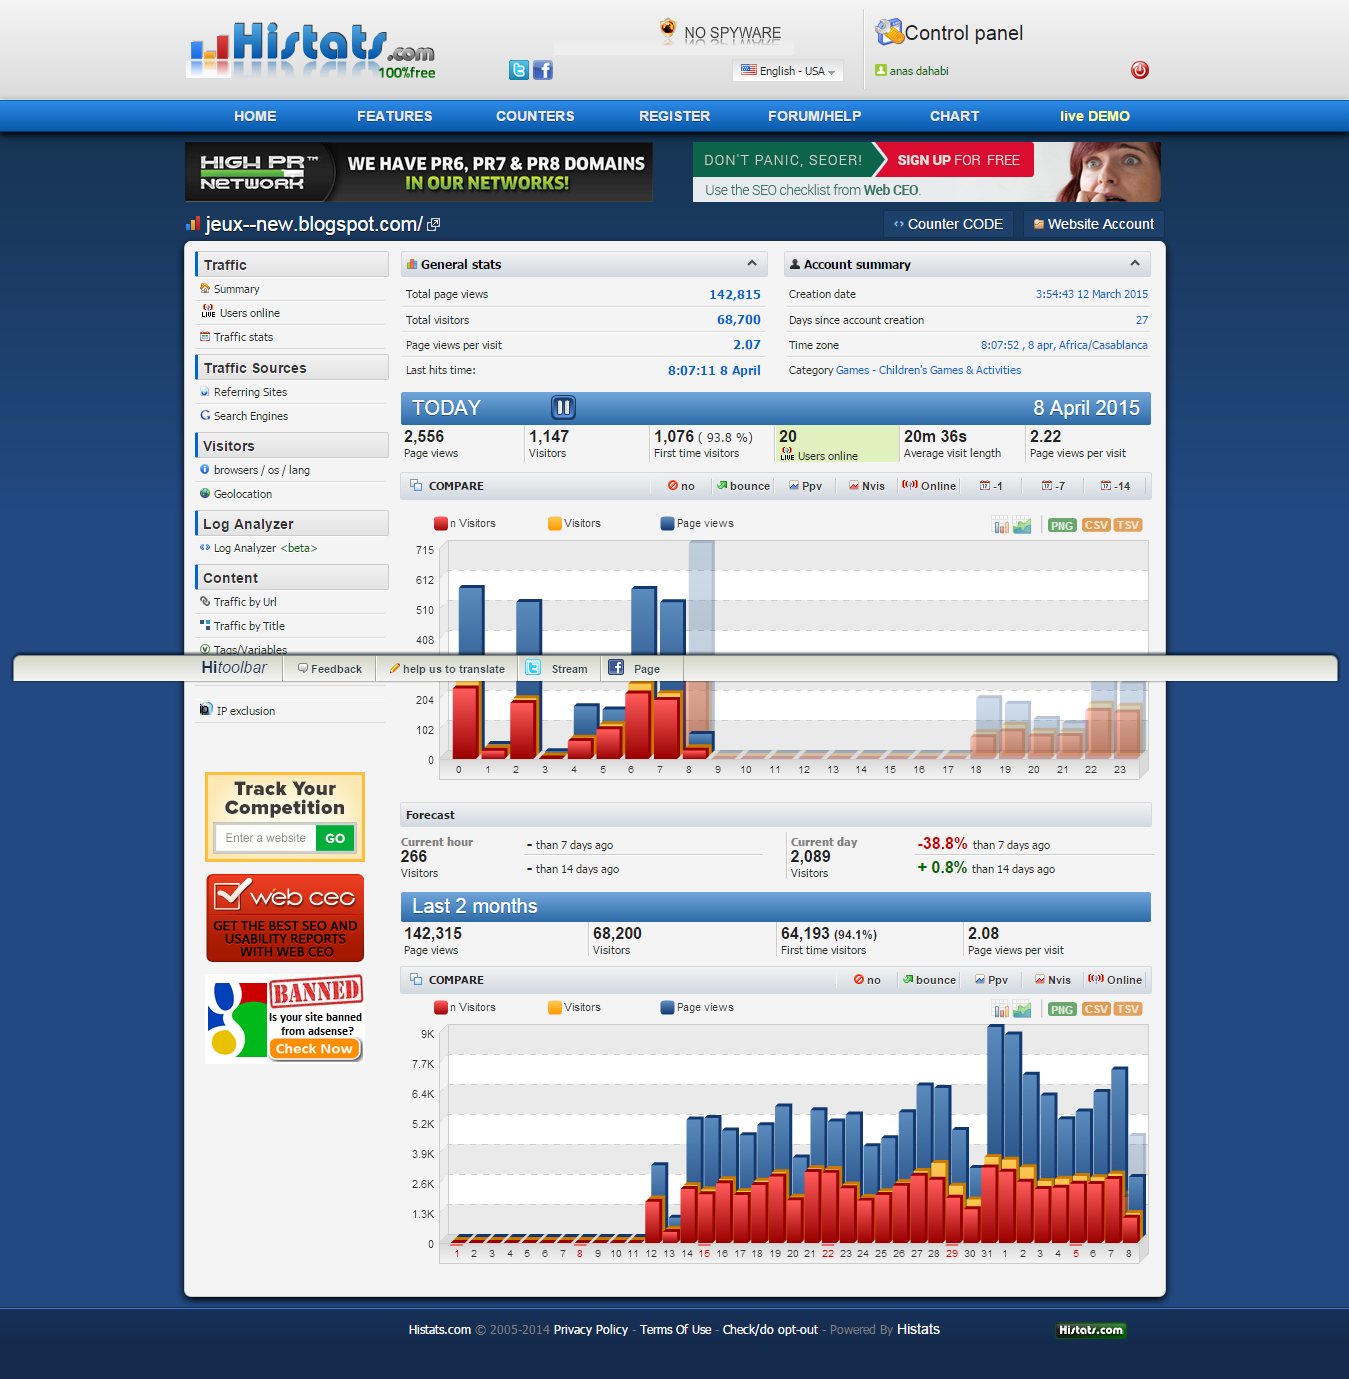This screenshot has width=1349, height=1379.
Task: Open Facebook Page on the Hitoolbar
Action: point(634,668)
